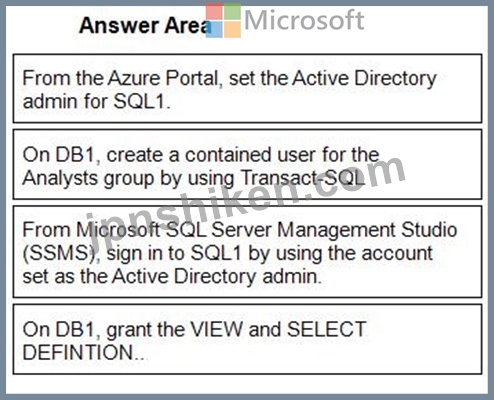The width and height of the screenshot is (494, 400).
Task: Click the orange square of the Microsoft logo
Action: (x=232, y=29)
